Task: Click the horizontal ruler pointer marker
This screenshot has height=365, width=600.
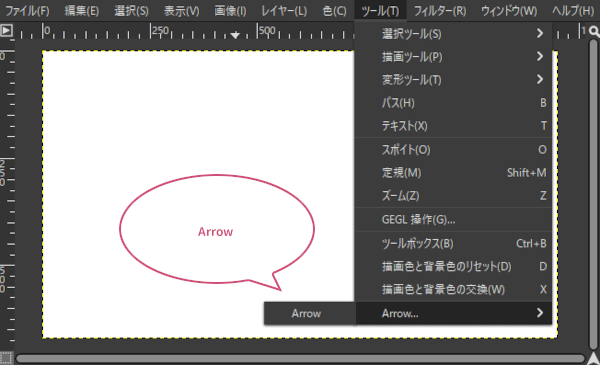Action: tap(235, 35)
